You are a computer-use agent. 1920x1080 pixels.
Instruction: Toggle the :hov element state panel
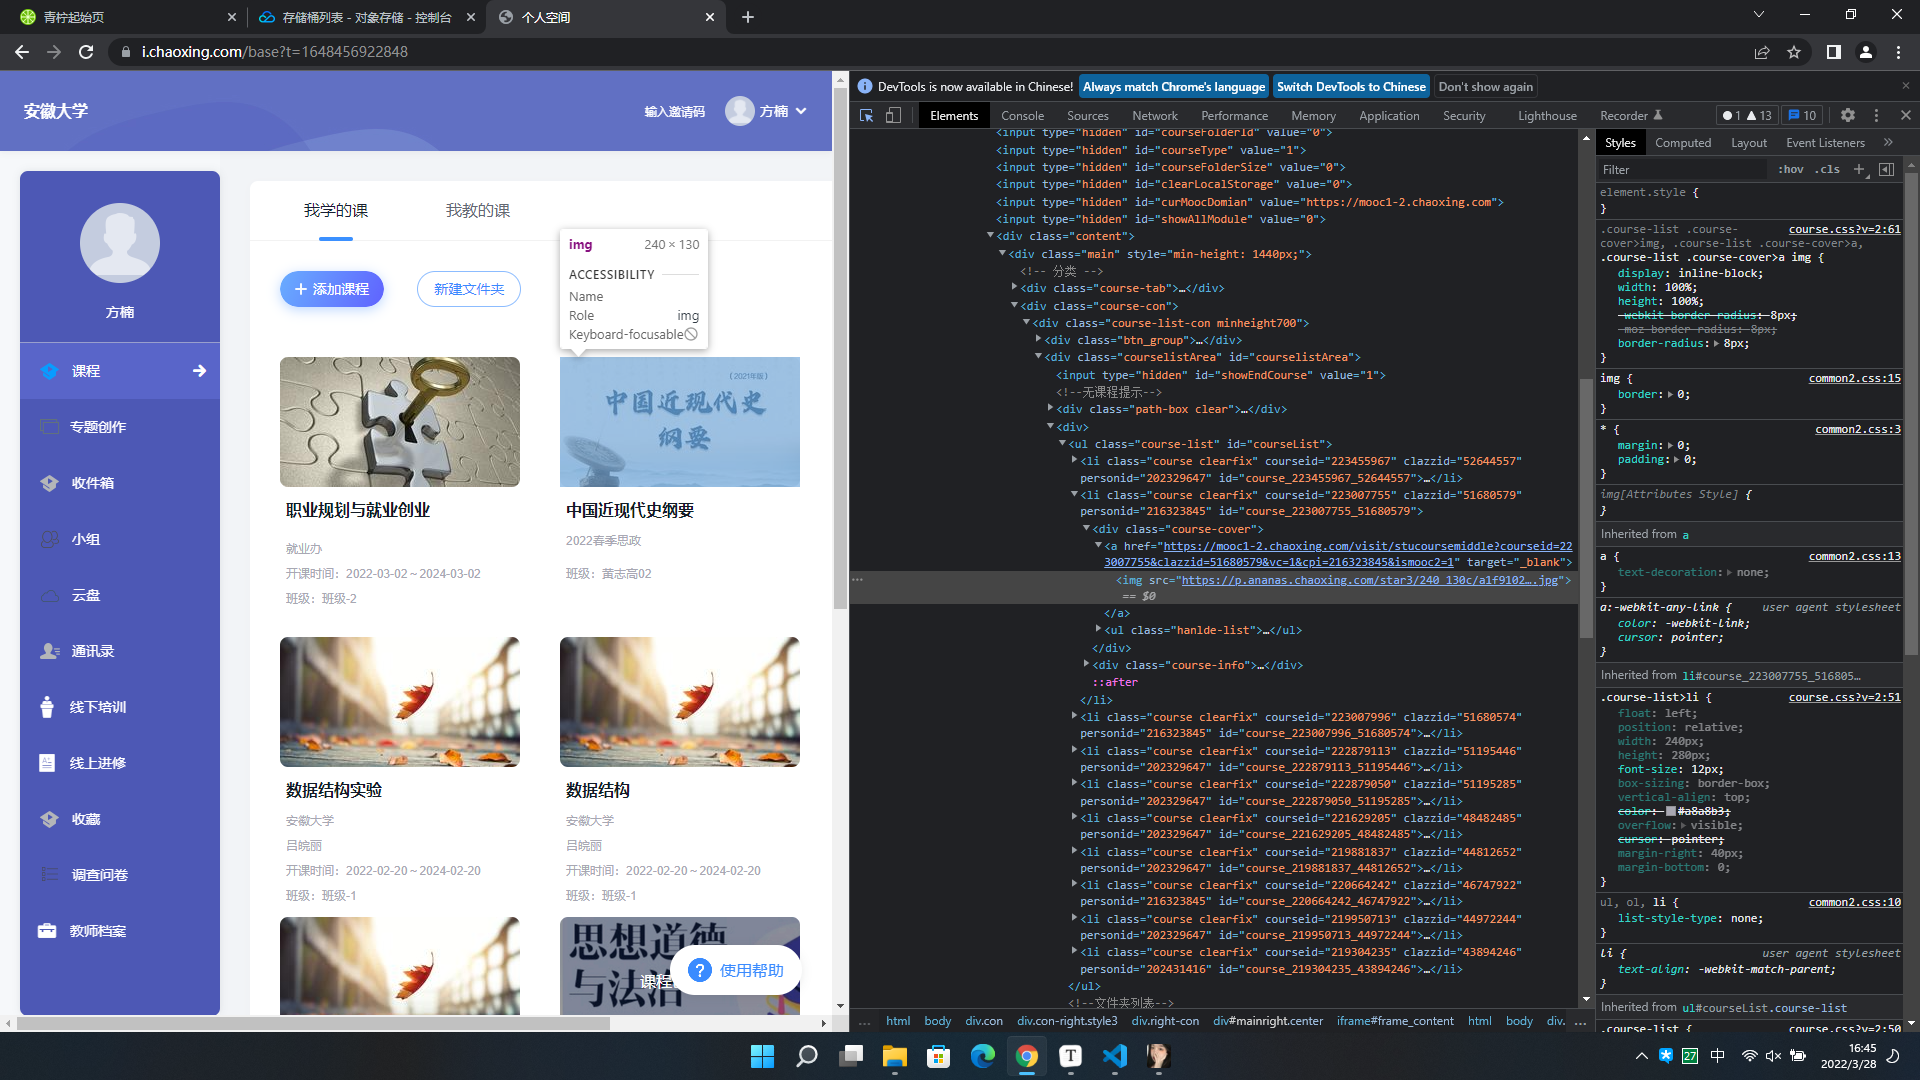1790,170
